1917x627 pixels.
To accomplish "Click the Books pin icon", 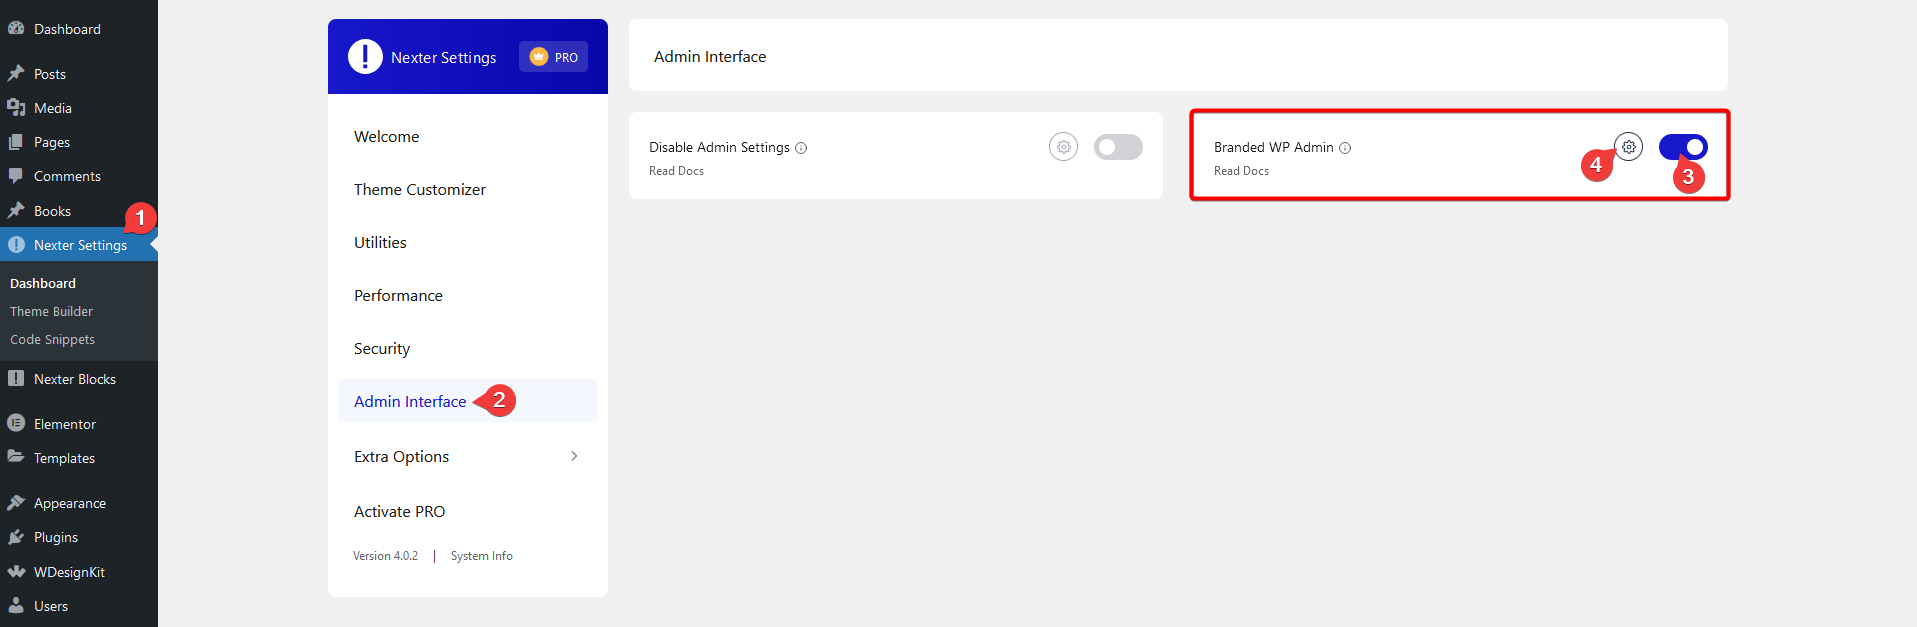I will coord(16,210).
